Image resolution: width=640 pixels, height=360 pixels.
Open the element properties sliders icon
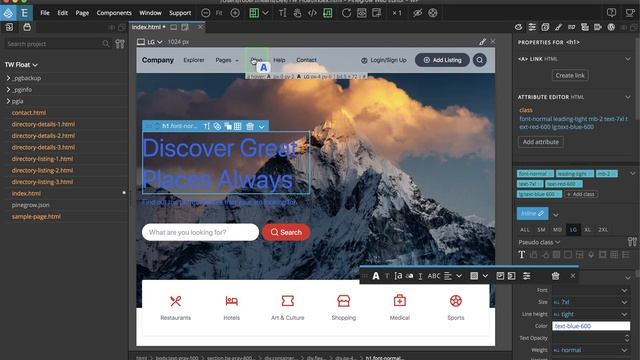[532, 27]
